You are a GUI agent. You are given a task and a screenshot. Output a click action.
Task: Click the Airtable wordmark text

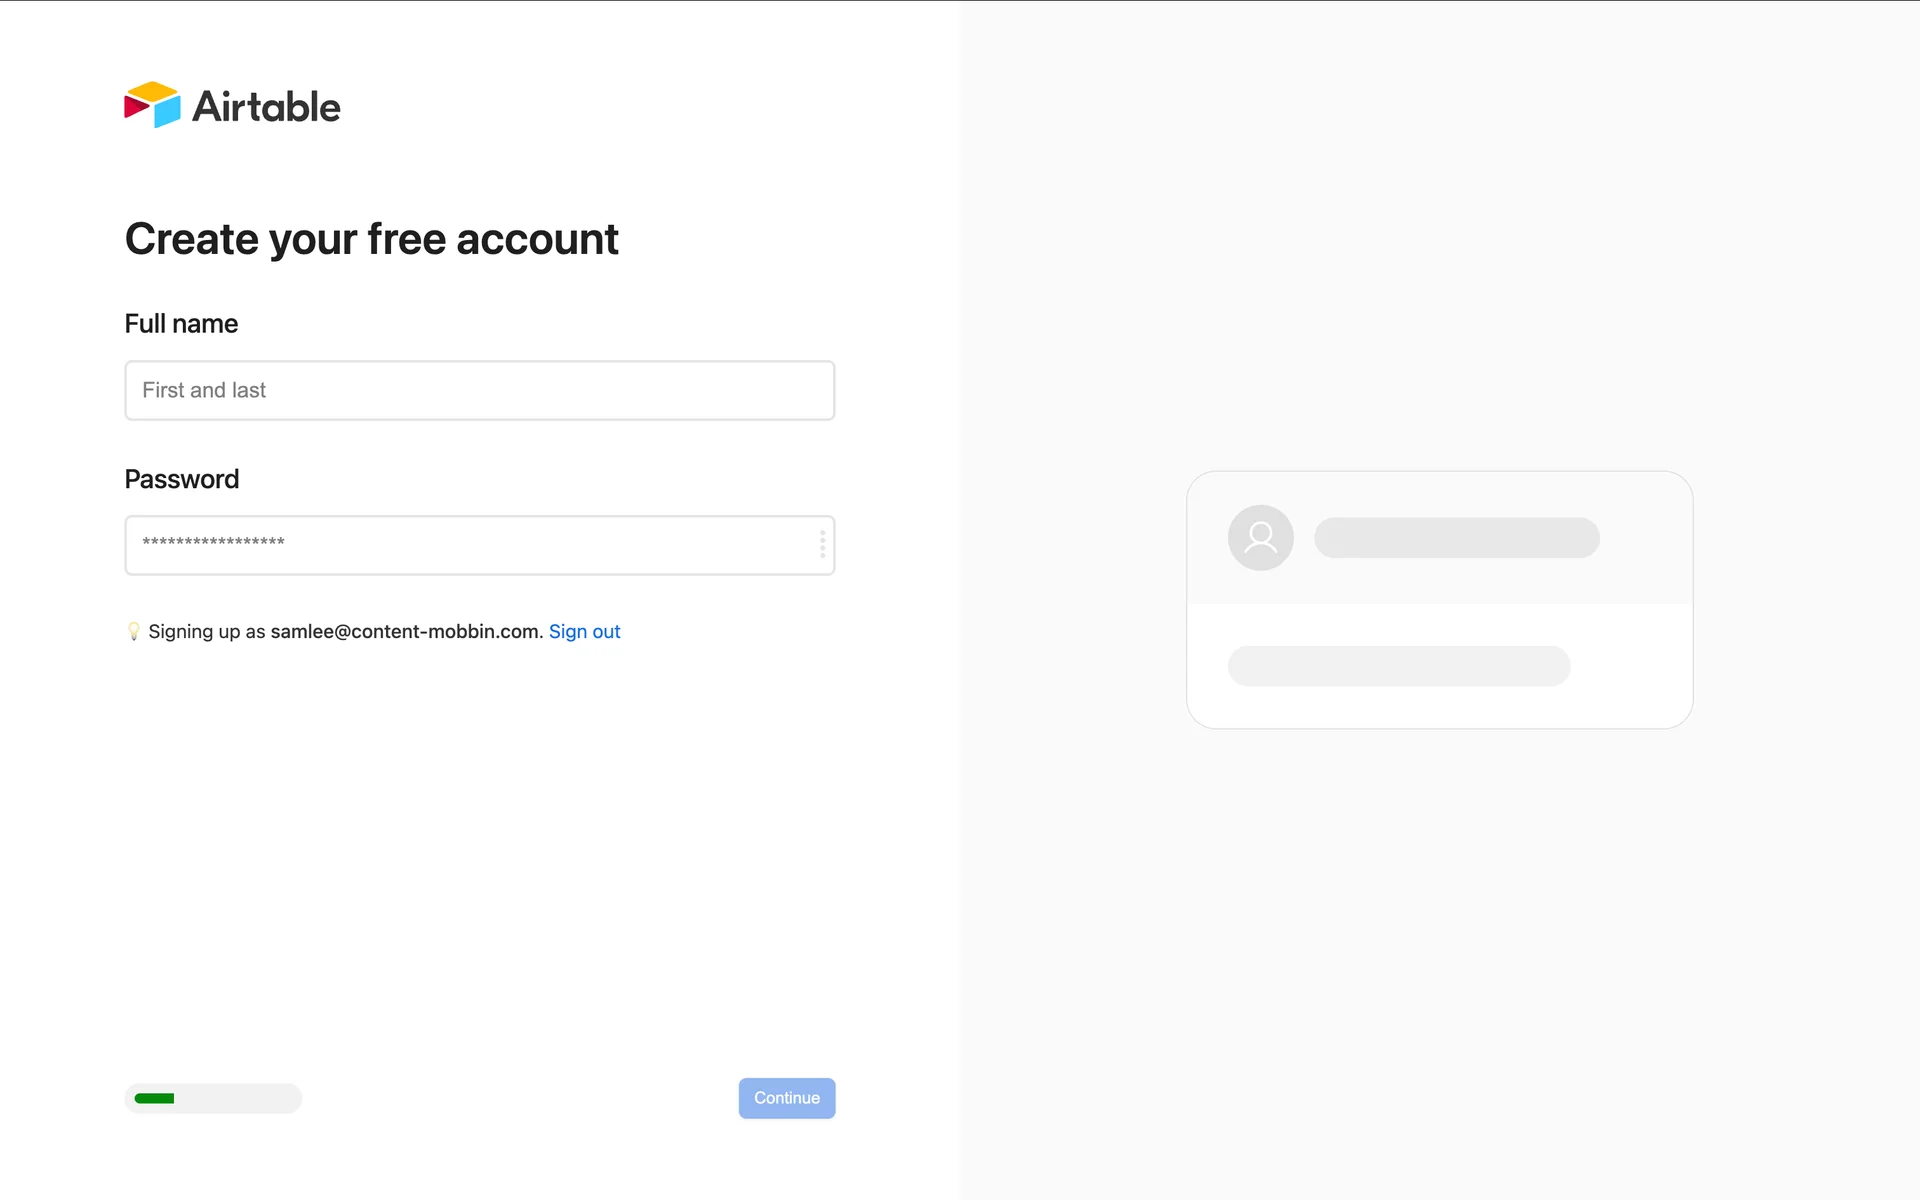click(x=266, y=107)
